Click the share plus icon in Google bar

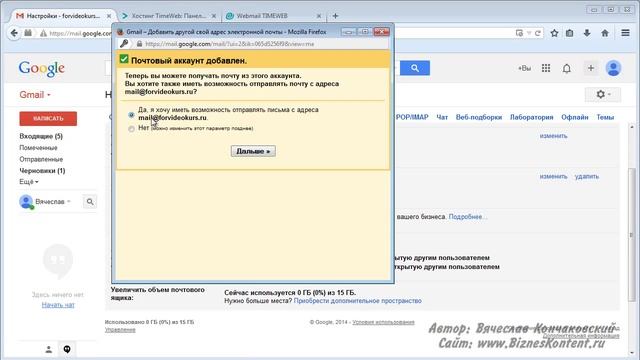pos(591,68)
